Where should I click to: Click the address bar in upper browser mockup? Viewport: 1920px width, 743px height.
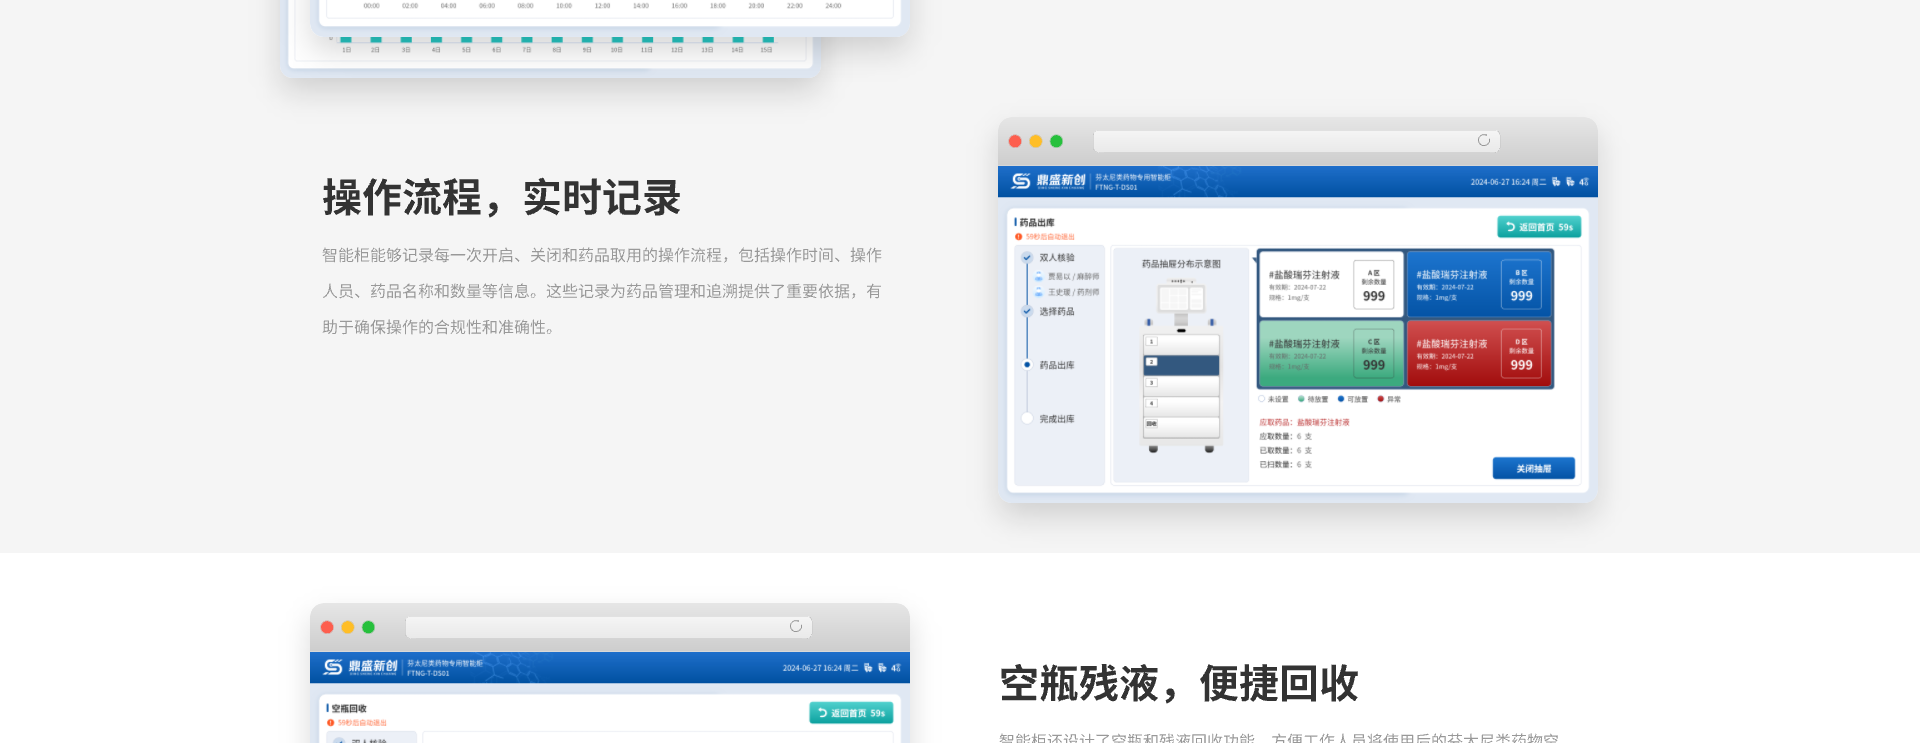point(1280,141)
